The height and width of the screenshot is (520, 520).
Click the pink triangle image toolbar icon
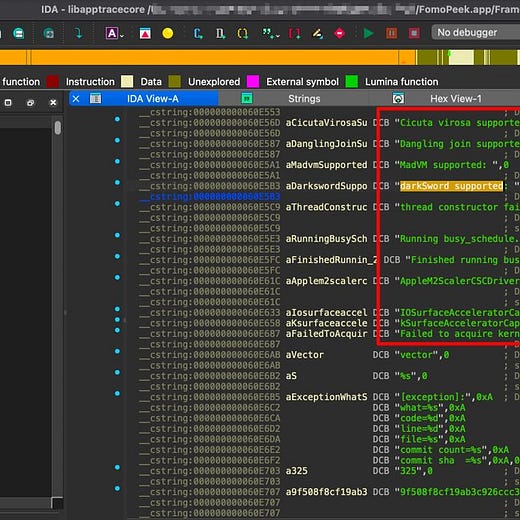coord(145,33)
